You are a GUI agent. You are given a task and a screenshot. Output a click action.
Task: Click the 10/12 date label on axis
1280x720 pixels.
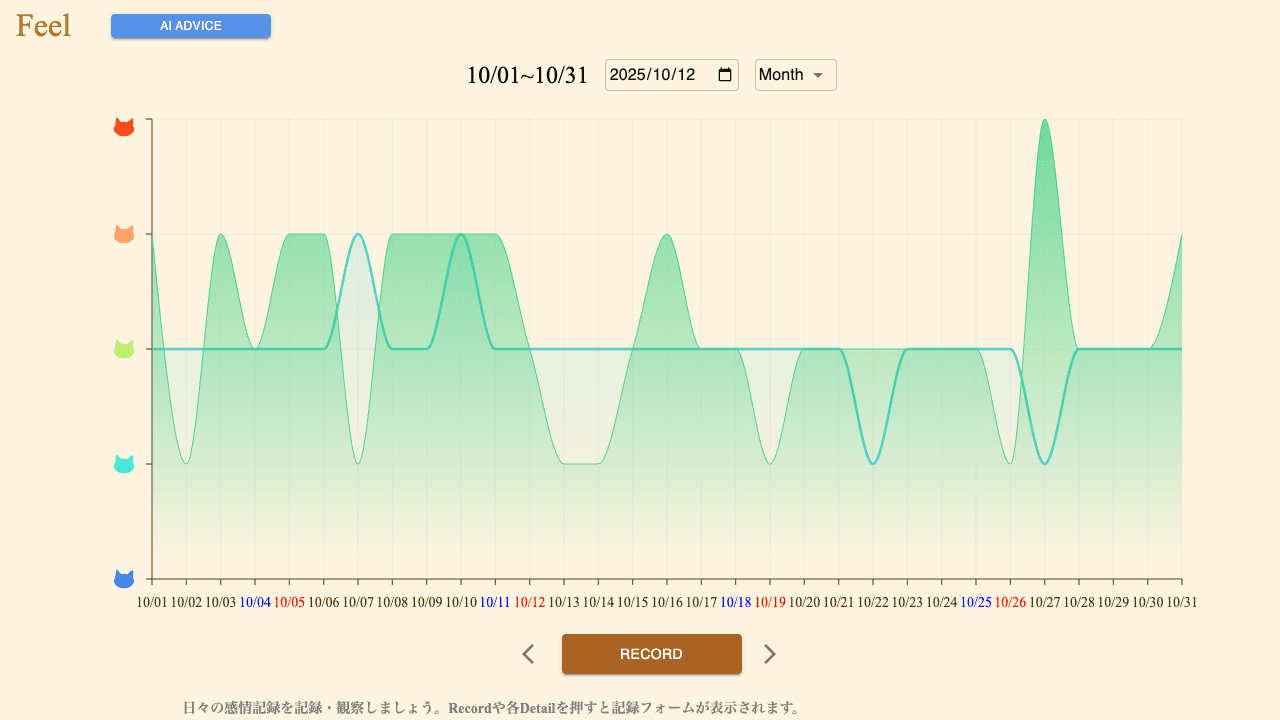pyautogui.click(x=529, y=602)
